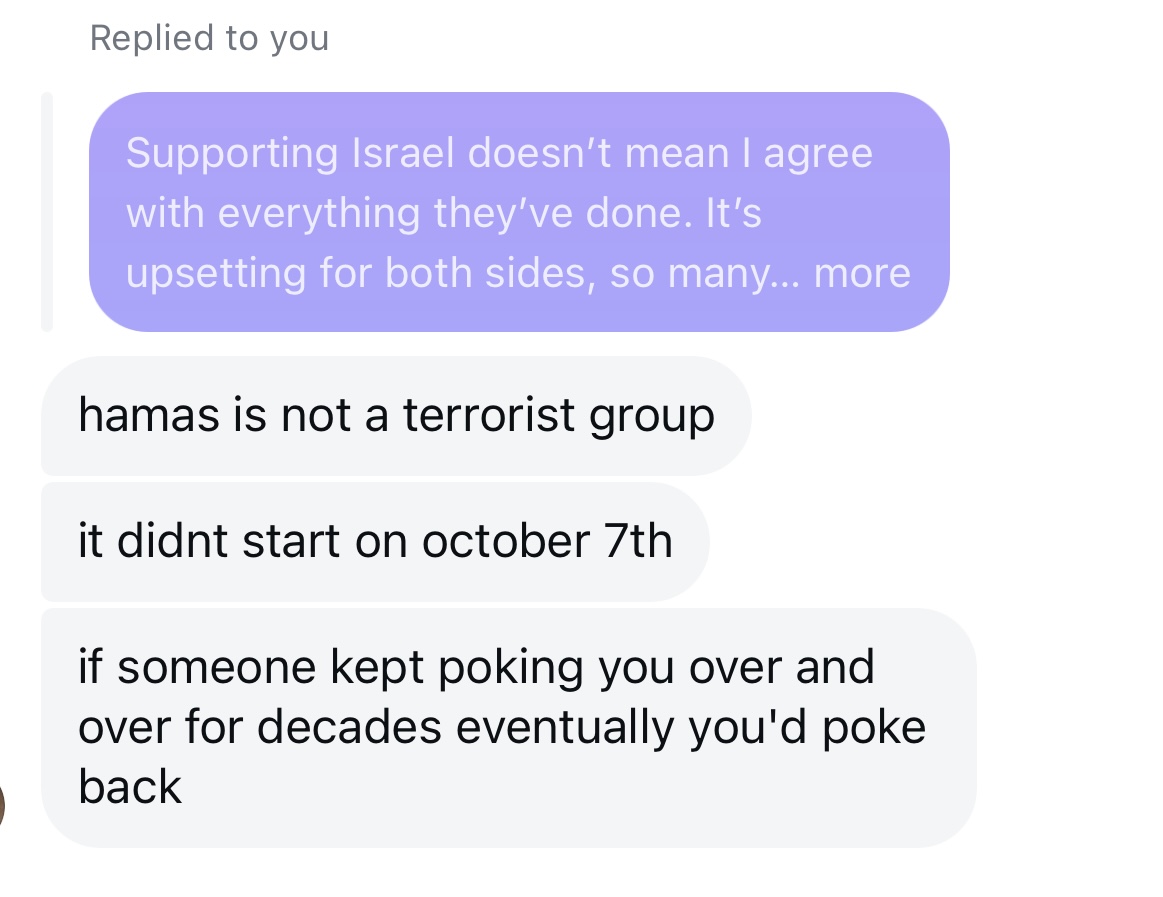1163x897 pixels.
Task: Tap 'it didnt start' text in second bubble
Action: [210, 541]
